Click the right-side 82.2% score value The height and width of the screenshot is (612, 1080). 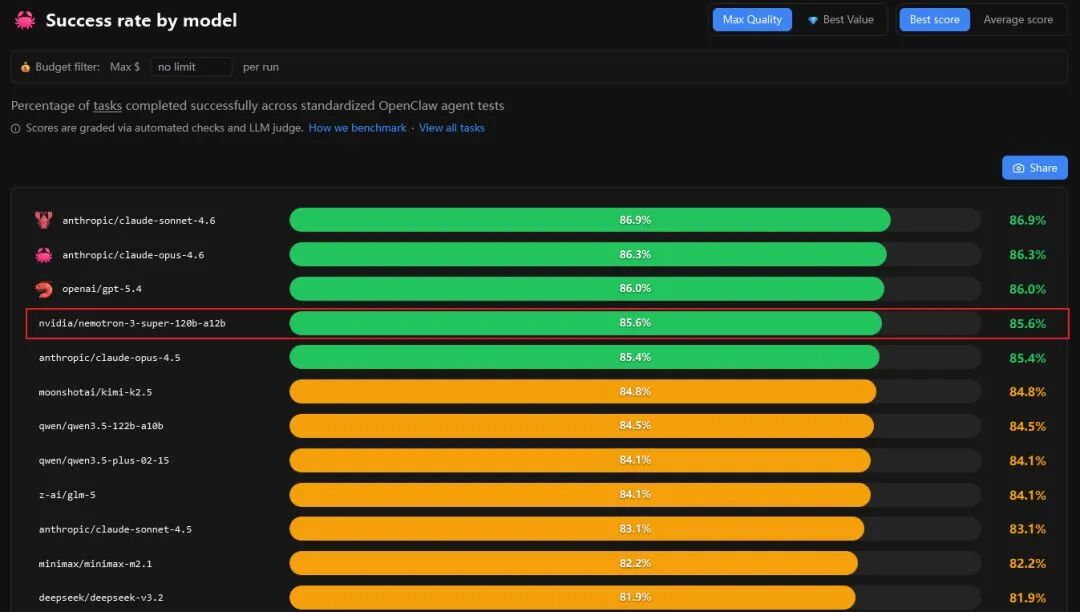1027,563
